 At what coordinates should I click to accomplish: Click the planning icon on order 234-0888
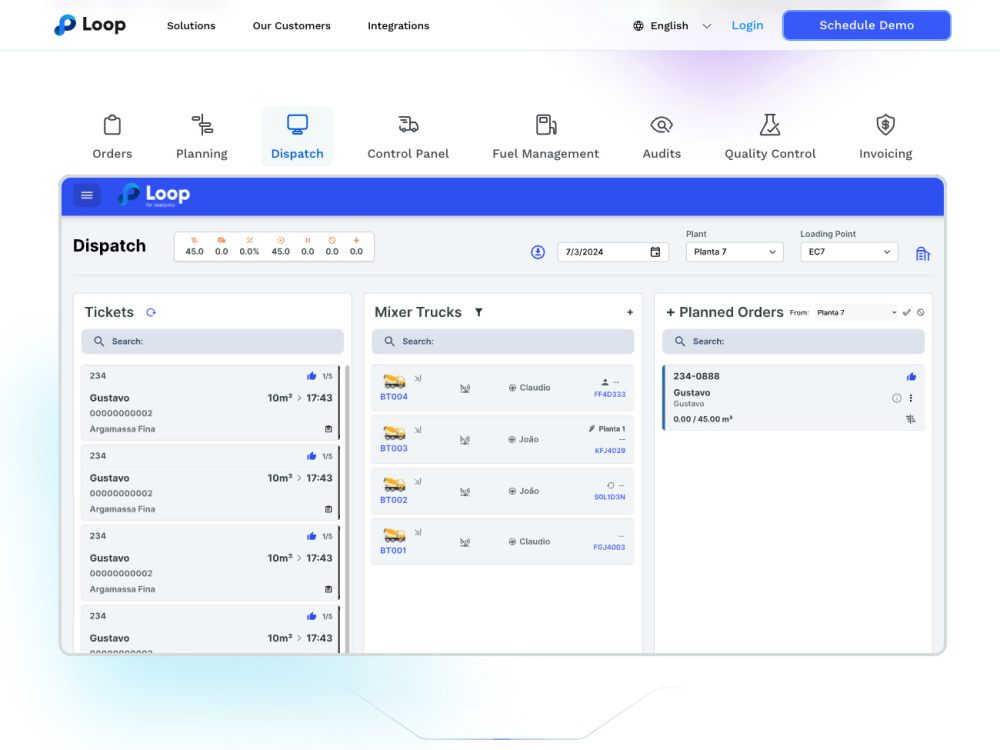click(x=911, y=419)
